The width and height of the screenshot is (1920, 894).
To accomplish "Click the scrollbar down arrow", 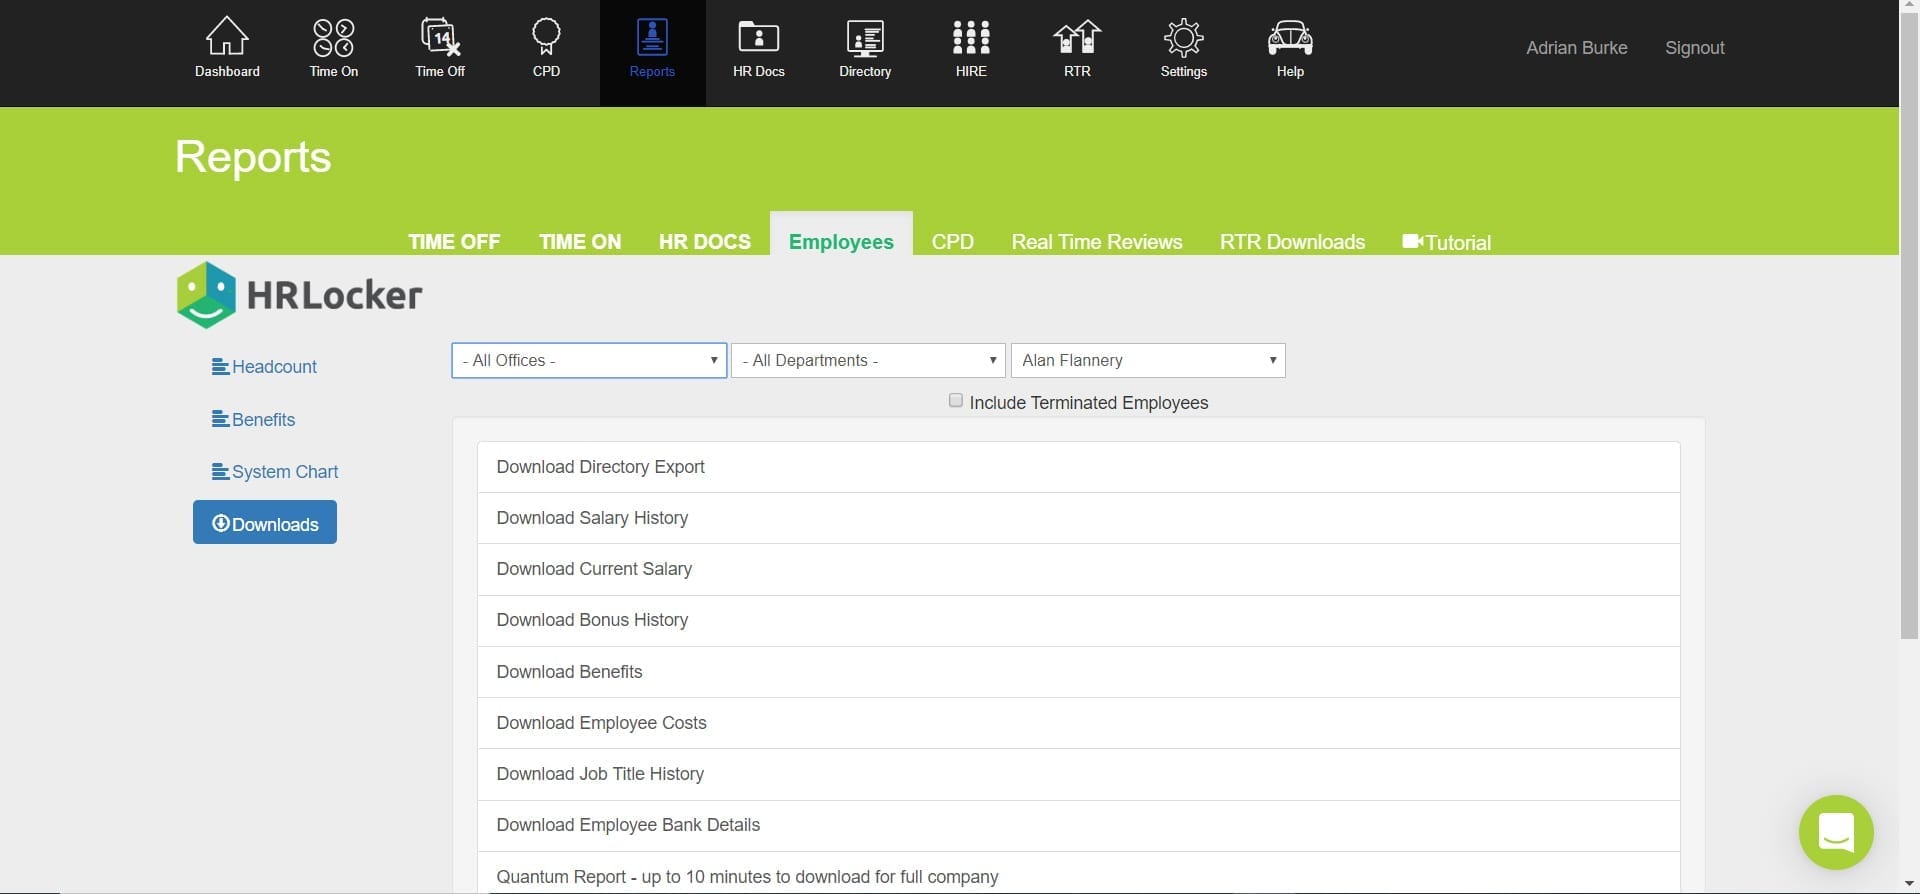I will click(x=1909, y=885).
